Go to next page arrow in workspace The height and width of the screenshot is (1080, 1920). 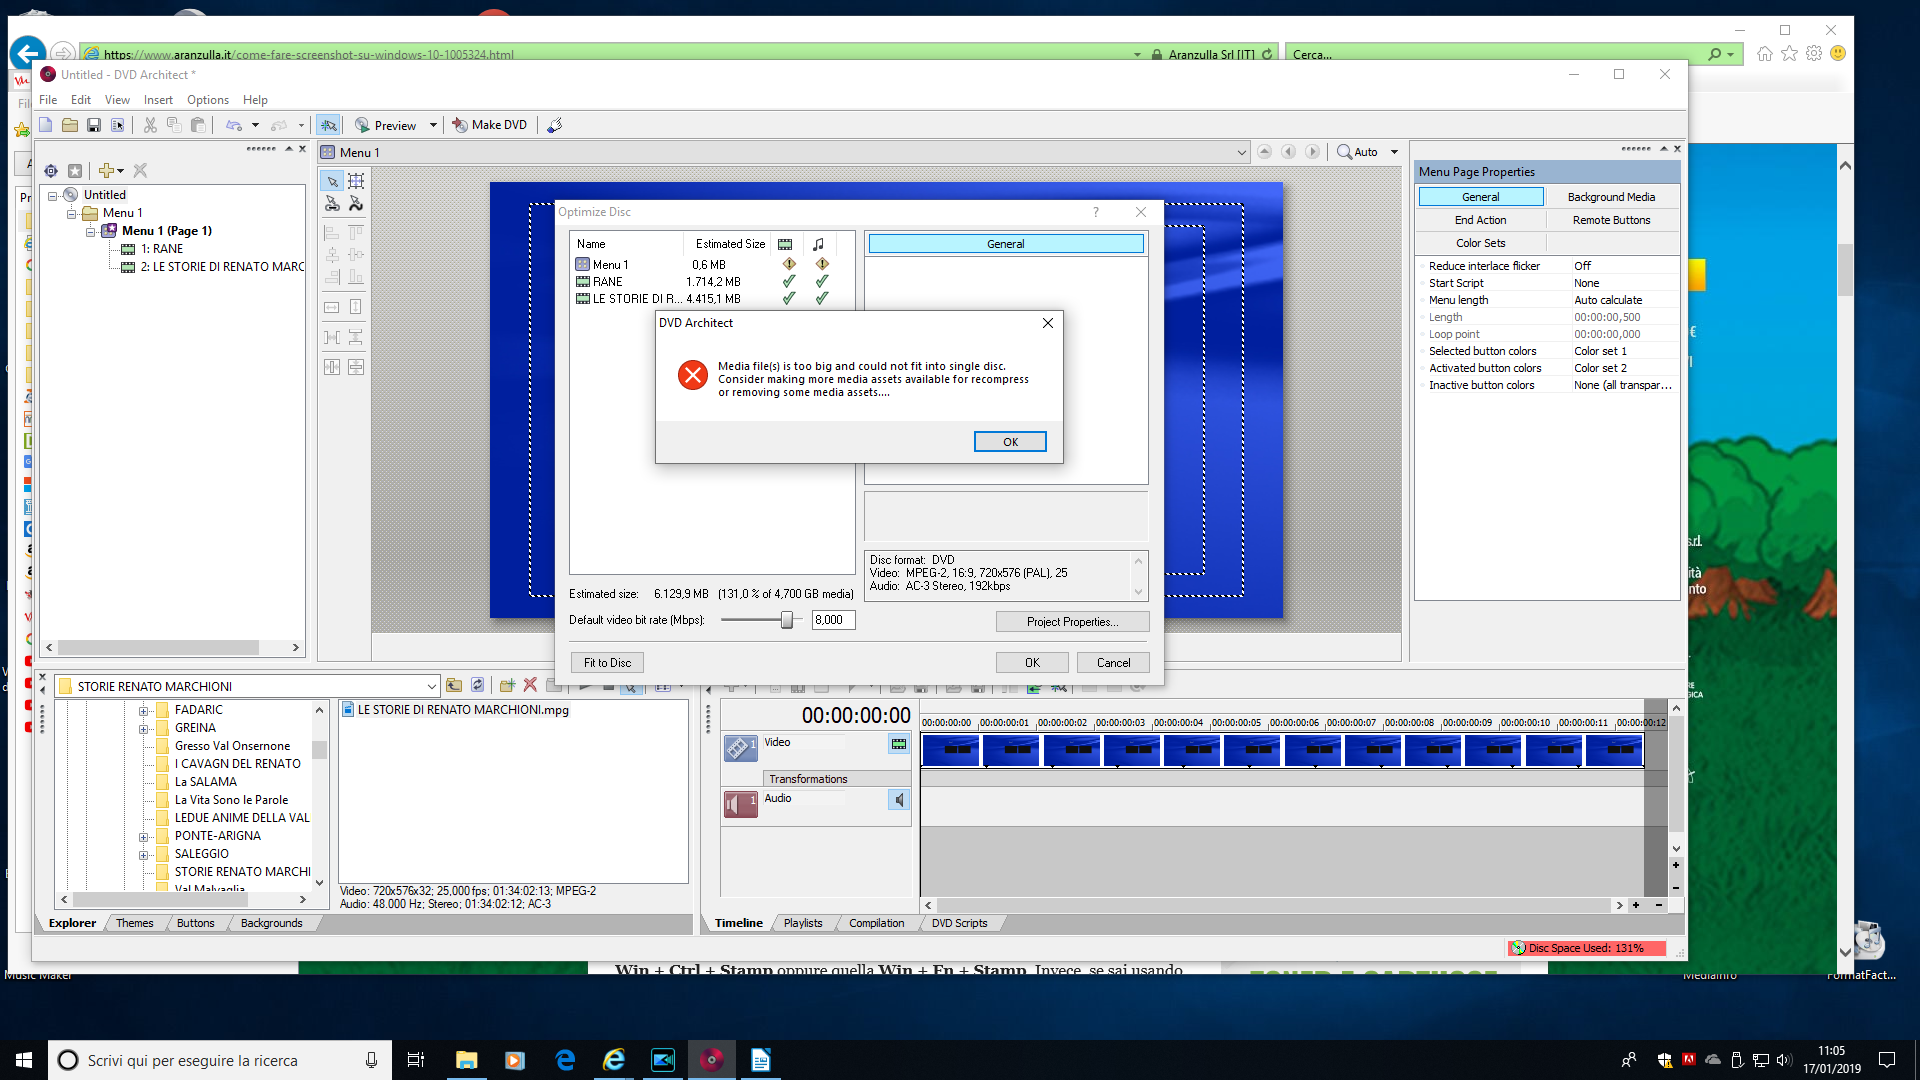(x=1312, y=152)
